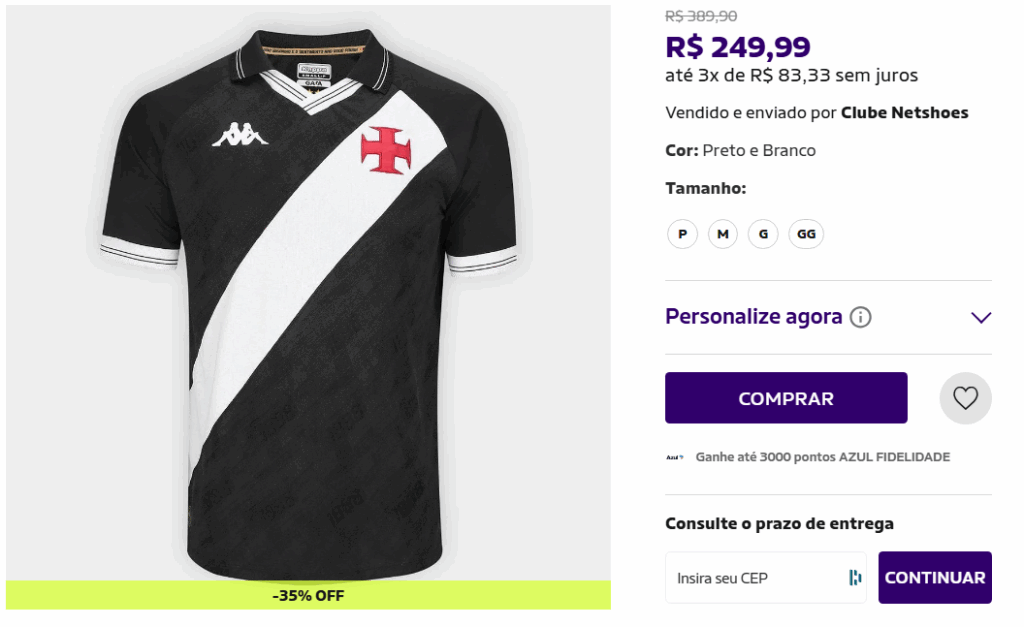Select size P
The height and width of the screenshot is (627, 1024).
[682, 233]
